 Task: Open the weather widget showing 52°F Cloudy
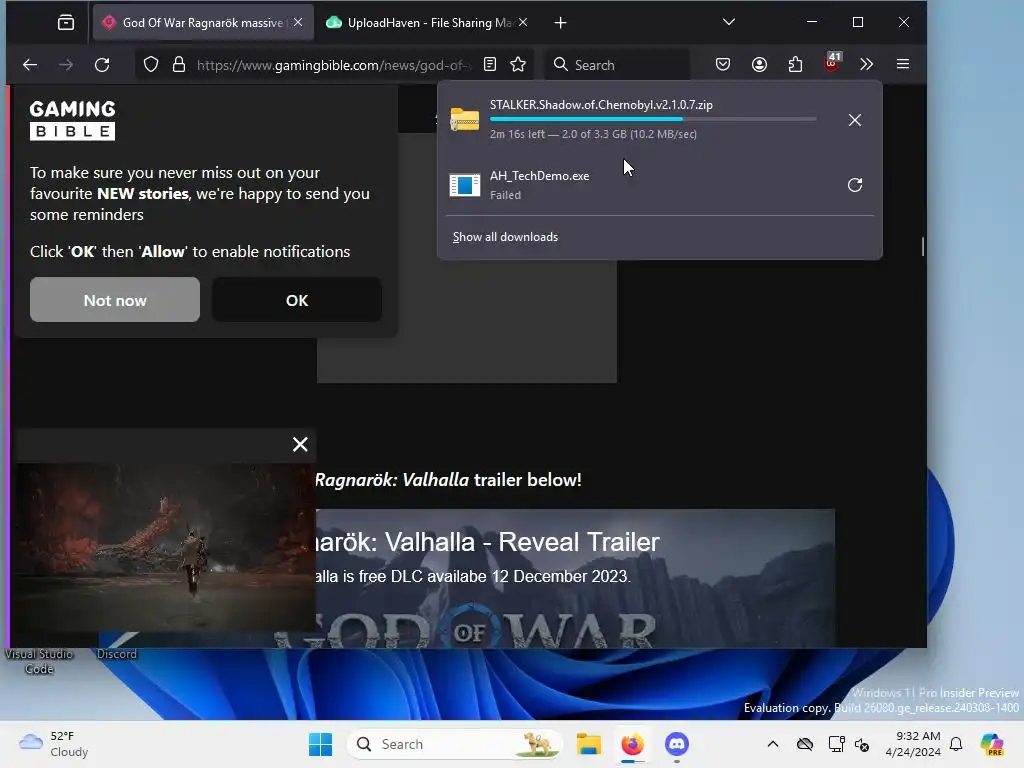pyautogui.click(x=54, y=744)
